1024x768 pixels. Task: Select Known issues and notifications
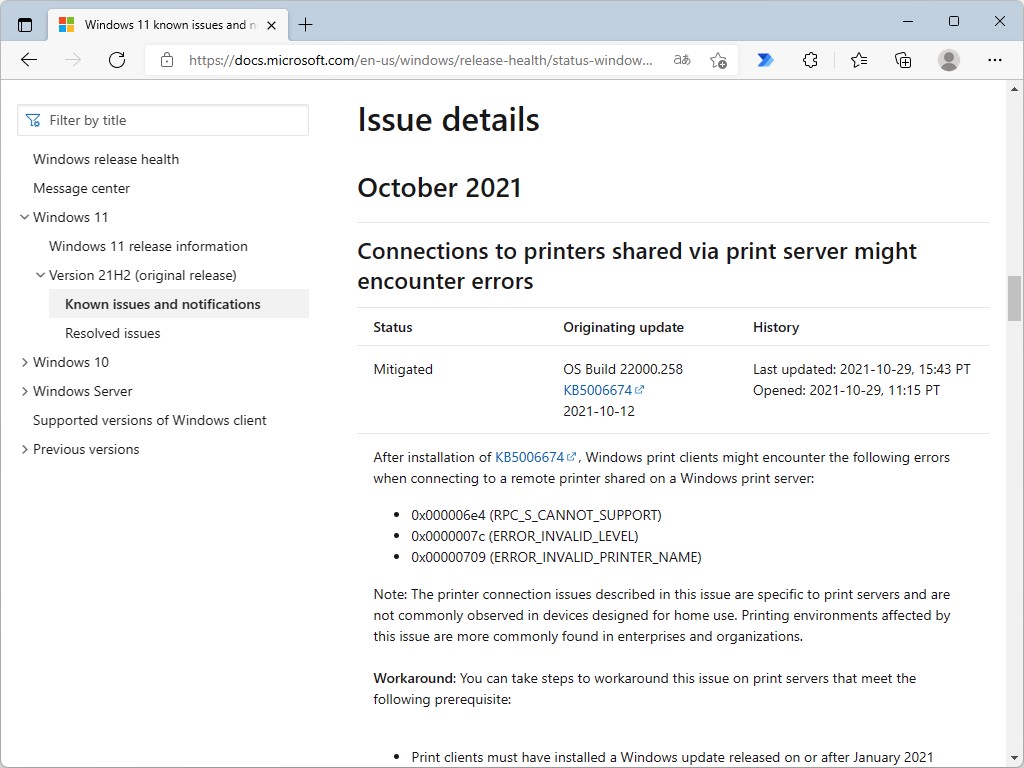179,304
